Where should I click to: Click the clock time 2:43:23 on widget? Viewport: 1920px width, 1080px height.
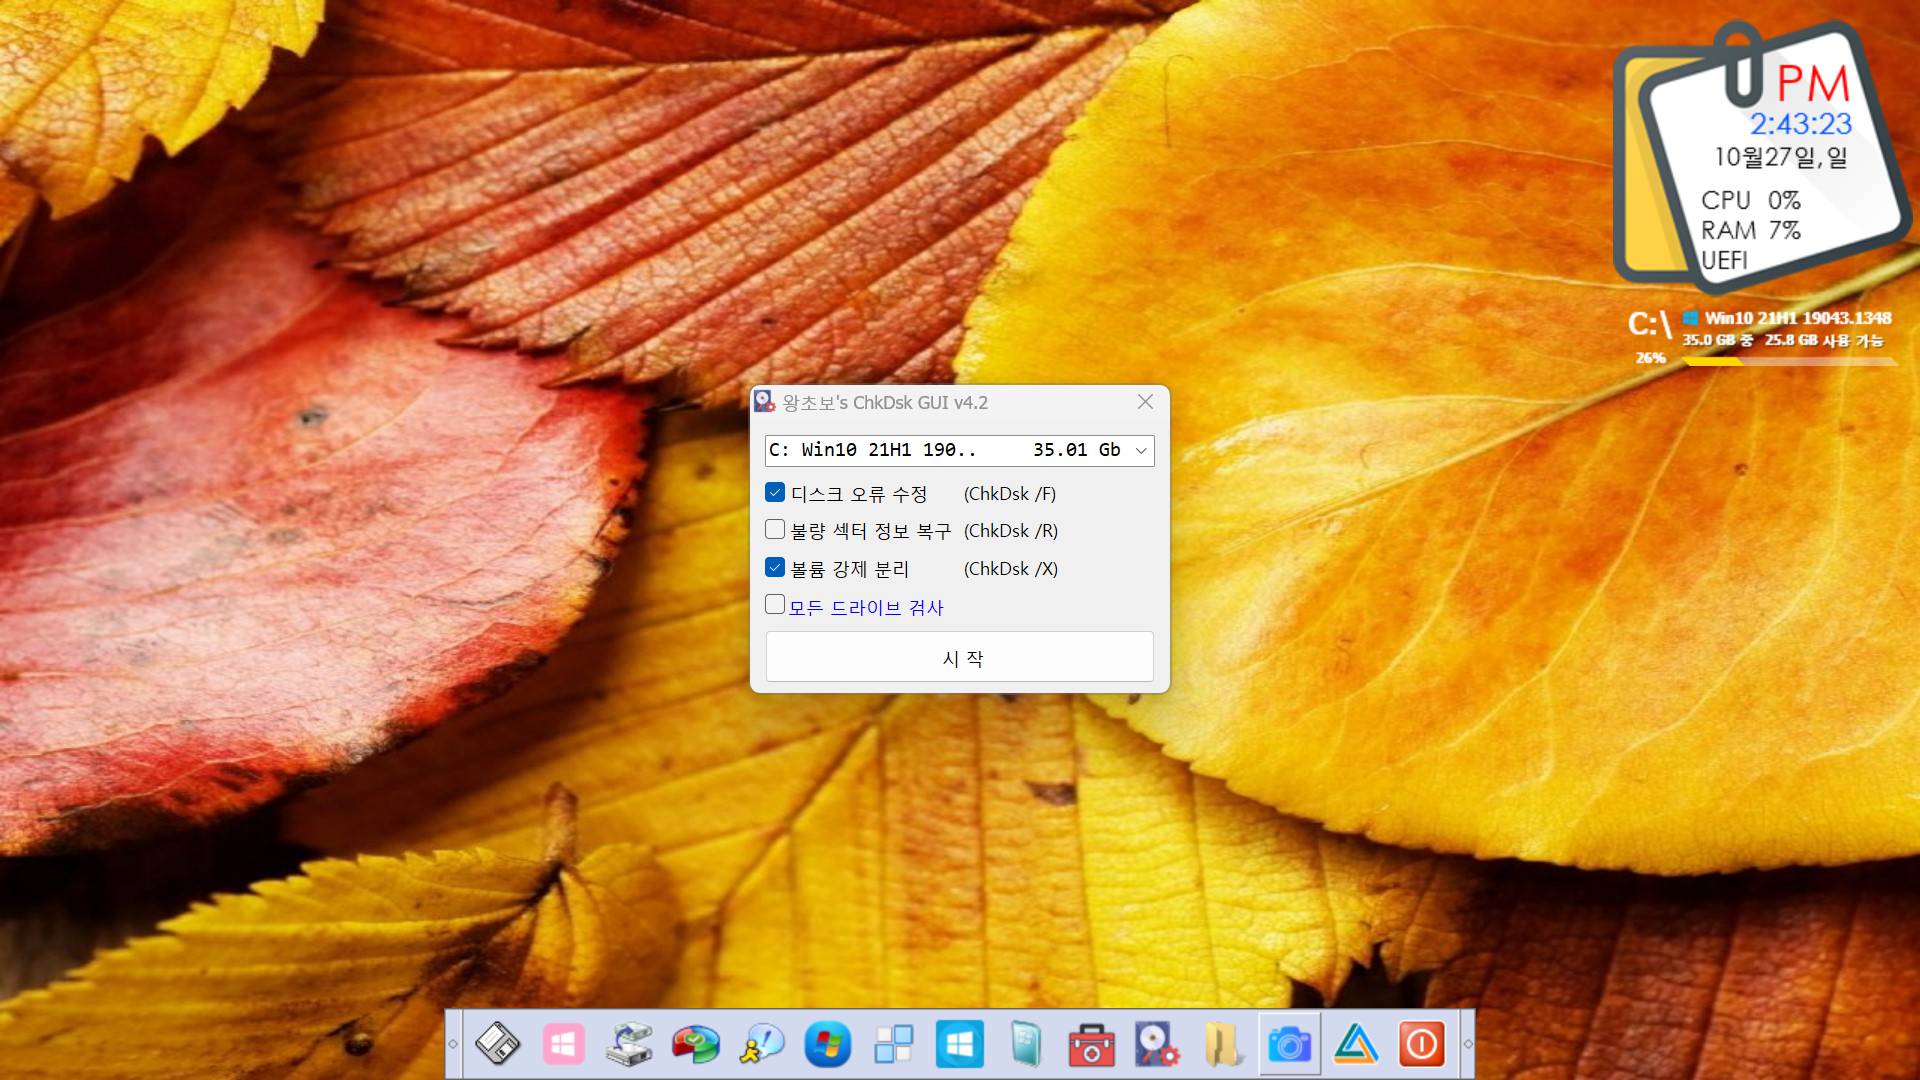click(1800, 124)
